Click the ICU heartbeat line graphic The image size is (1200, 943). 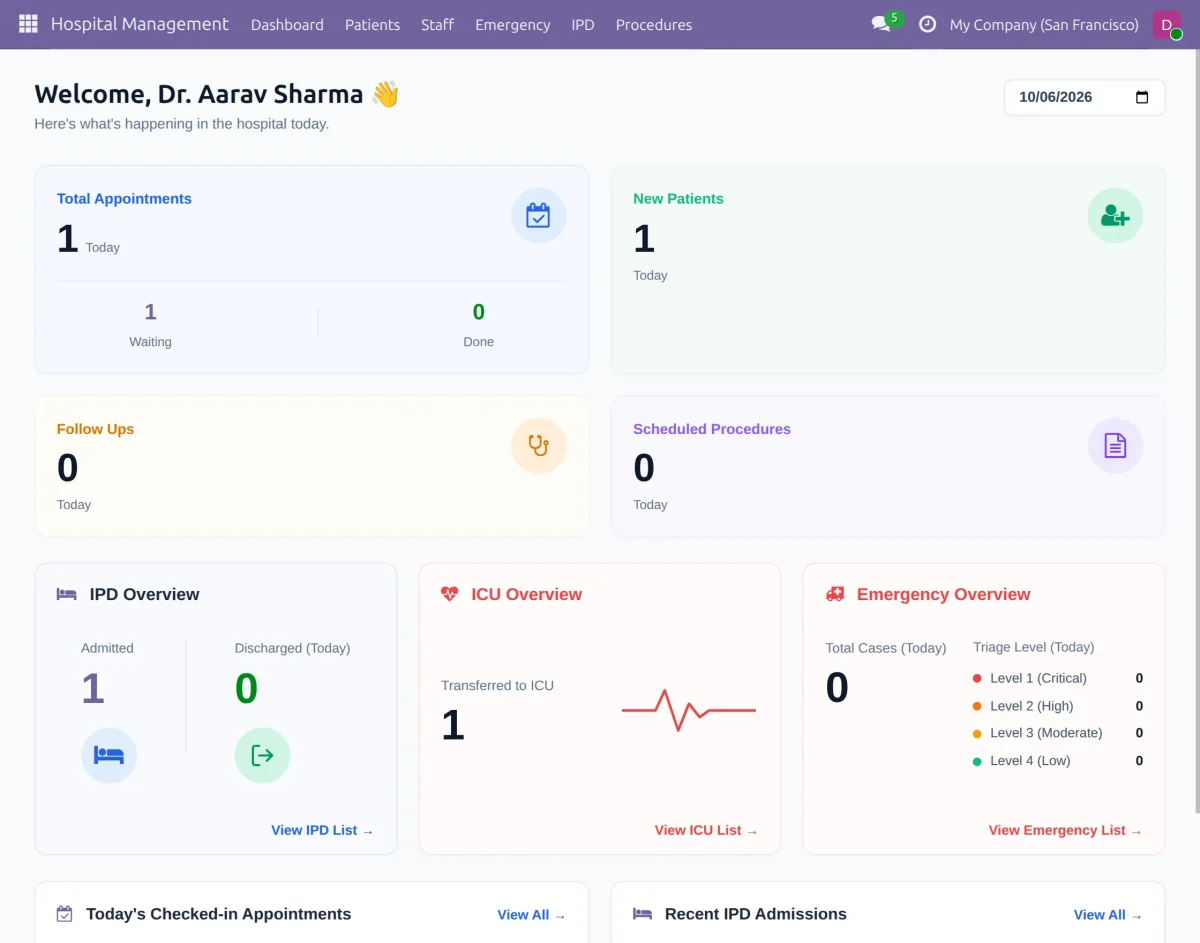coord(689,709)
